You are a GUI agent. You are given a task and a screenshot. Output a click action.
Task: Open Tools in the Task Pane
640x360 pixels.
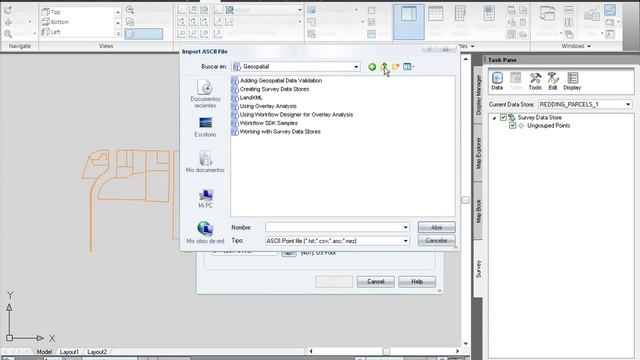tap(535, 81)
